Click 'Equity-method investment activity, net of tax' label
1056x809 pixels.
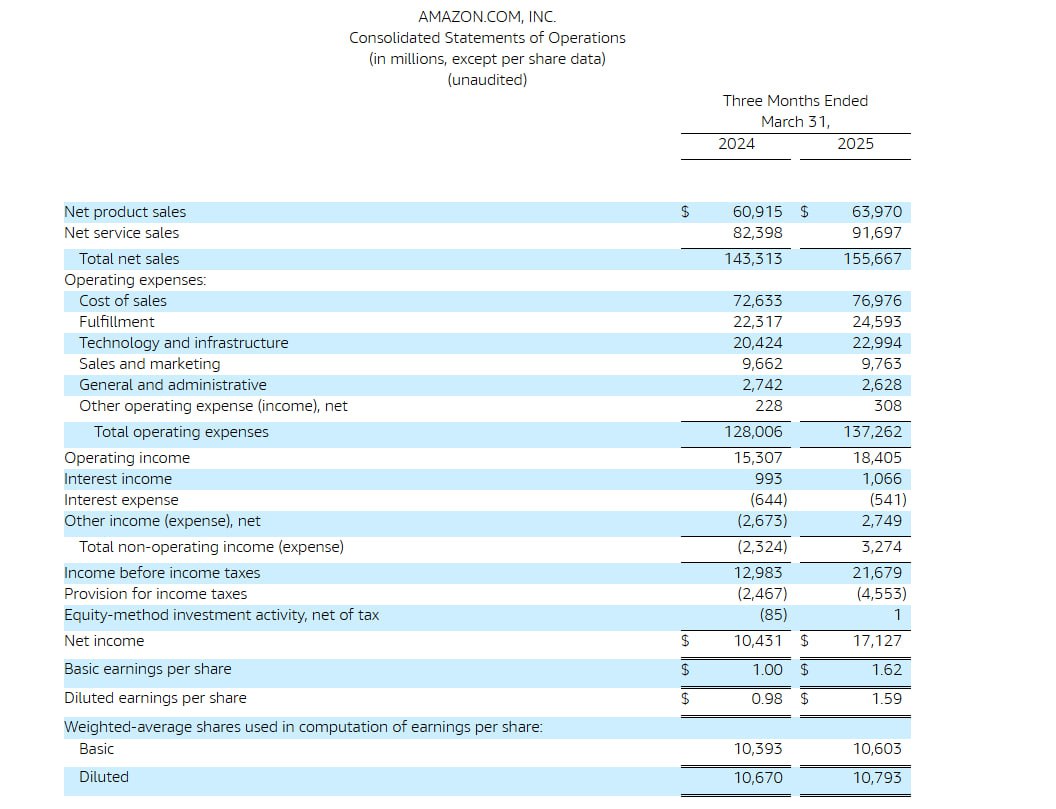click(222, 615)
